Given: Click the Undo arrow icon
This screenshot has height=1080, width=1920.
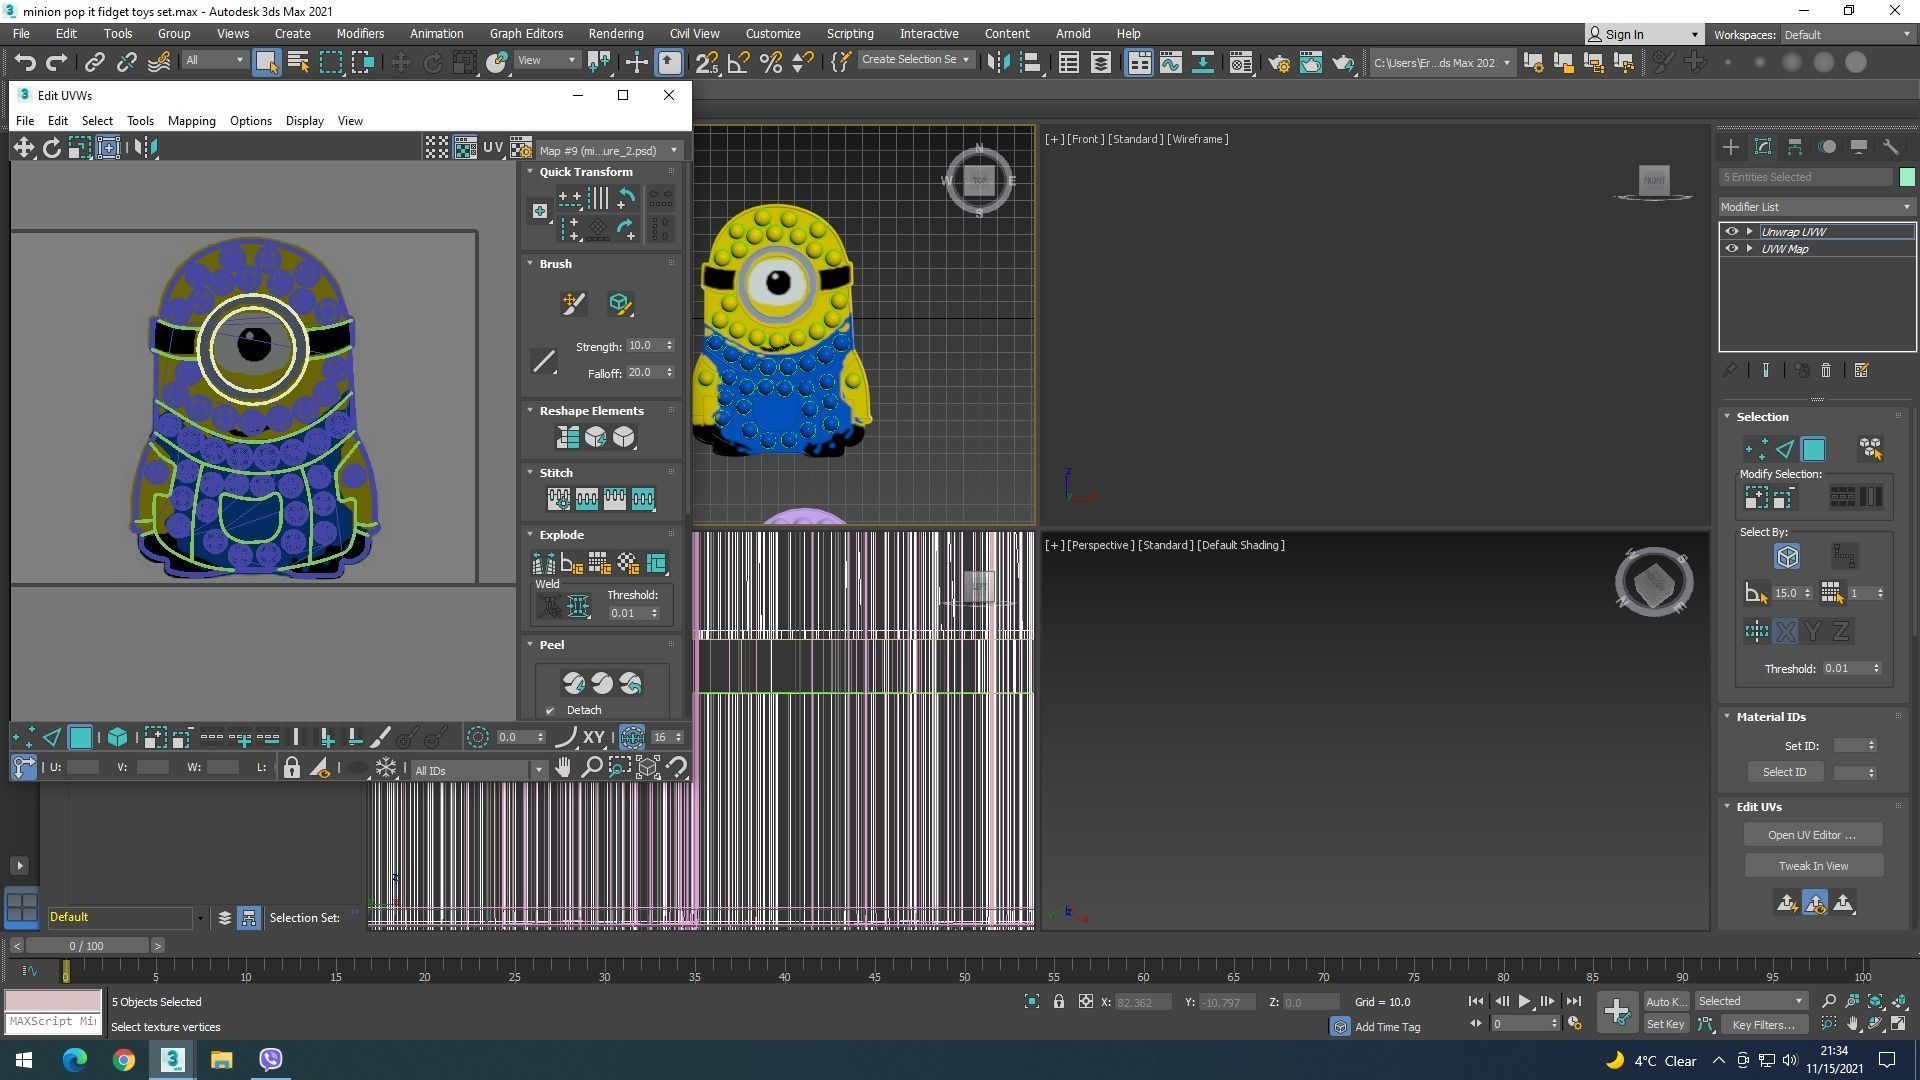Looking at the screenshot, I should click(25, 63).
